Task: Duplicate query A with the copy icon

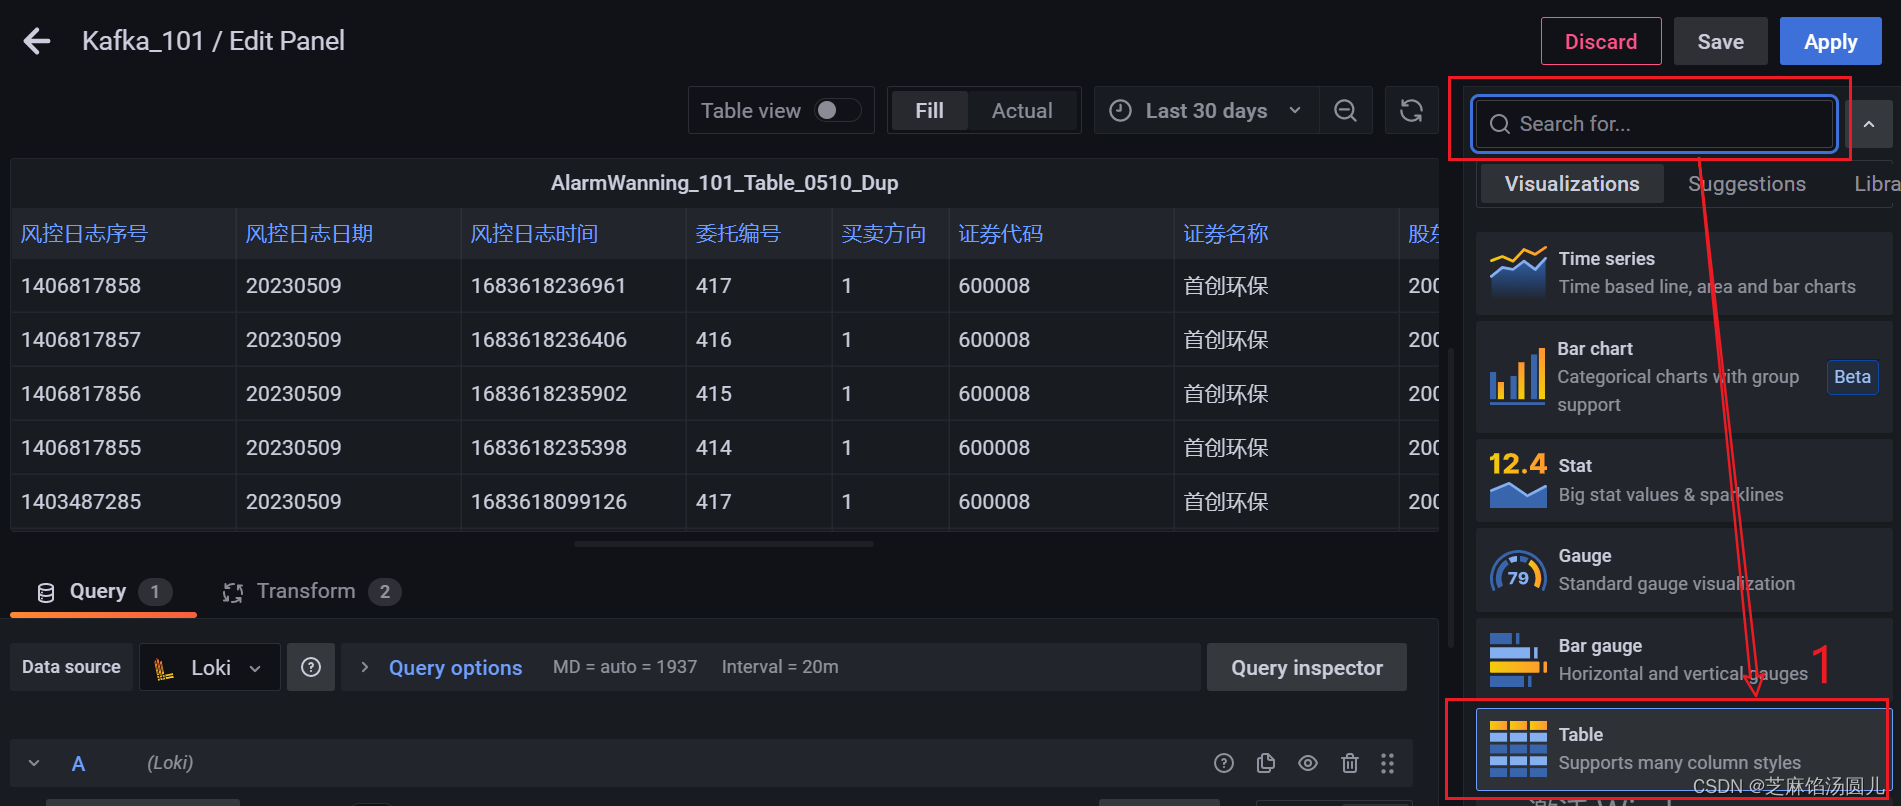Action: coord(1266,763)
